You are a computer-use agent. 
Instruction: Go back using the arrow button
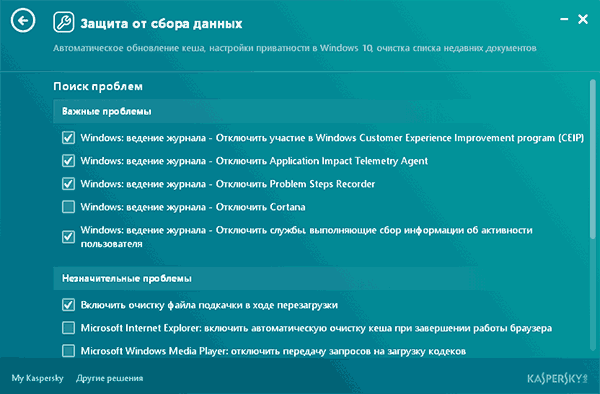[x=23, y=21]
